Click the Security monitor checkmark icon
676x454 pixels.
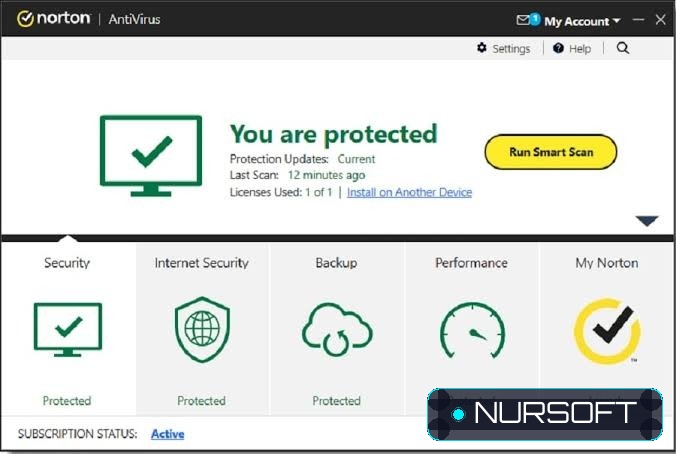68,330
